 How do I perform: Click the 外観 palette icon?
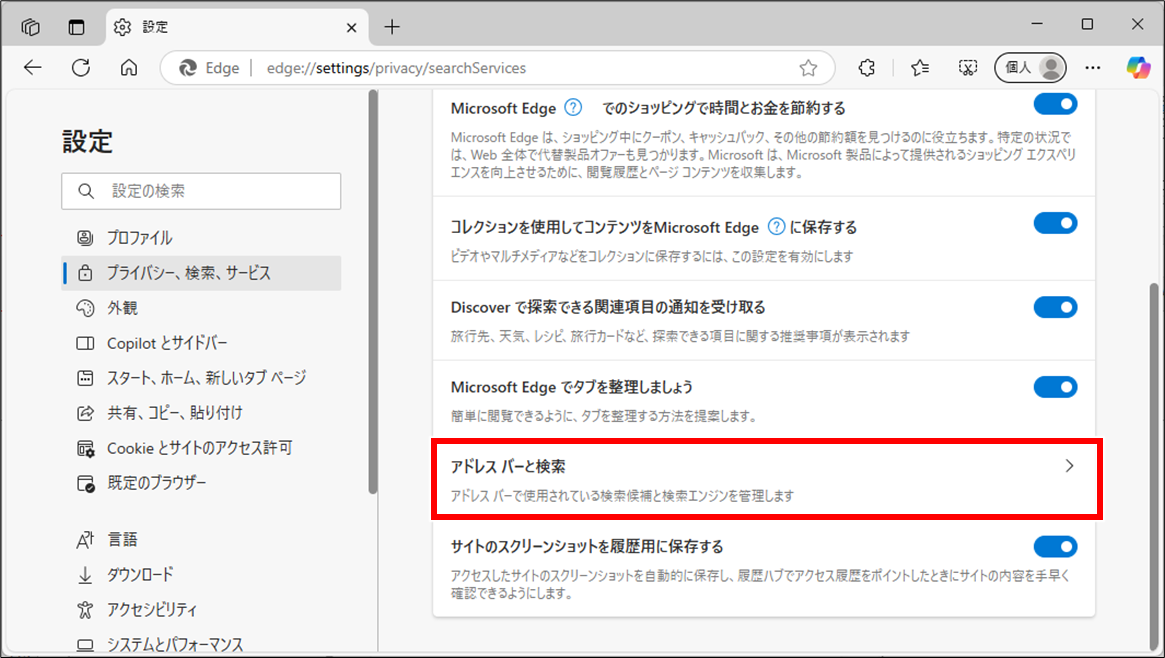[x=85, y=308]
